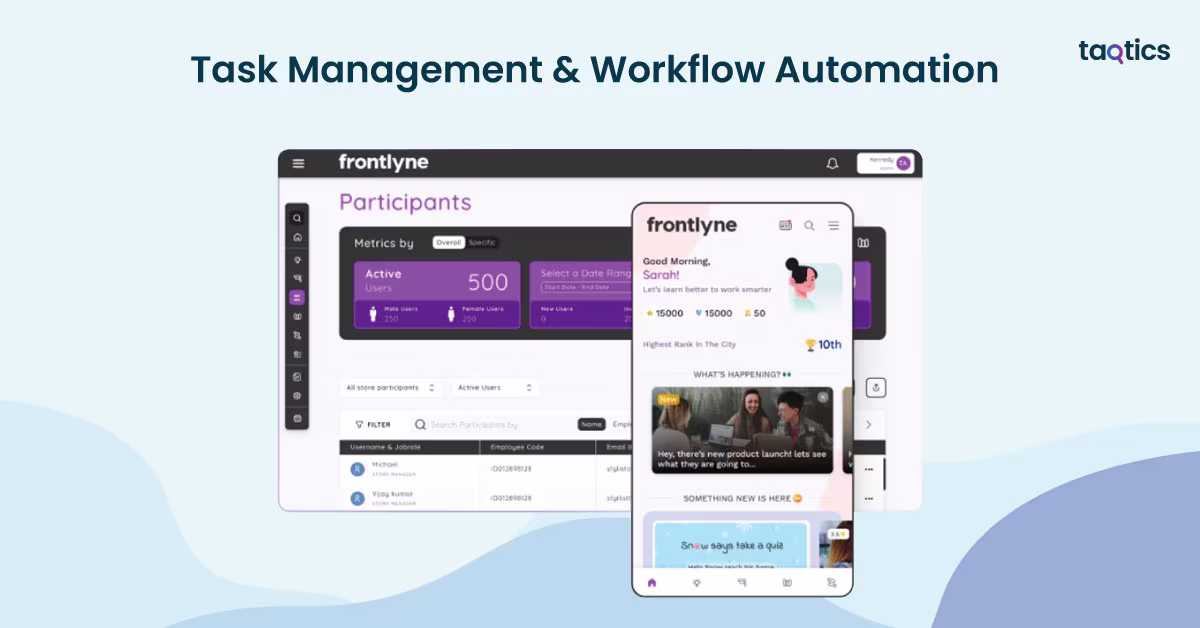
Task: Tap the lightbulb tab in mobile bottom bar
Action: click(x=697, y=582)
